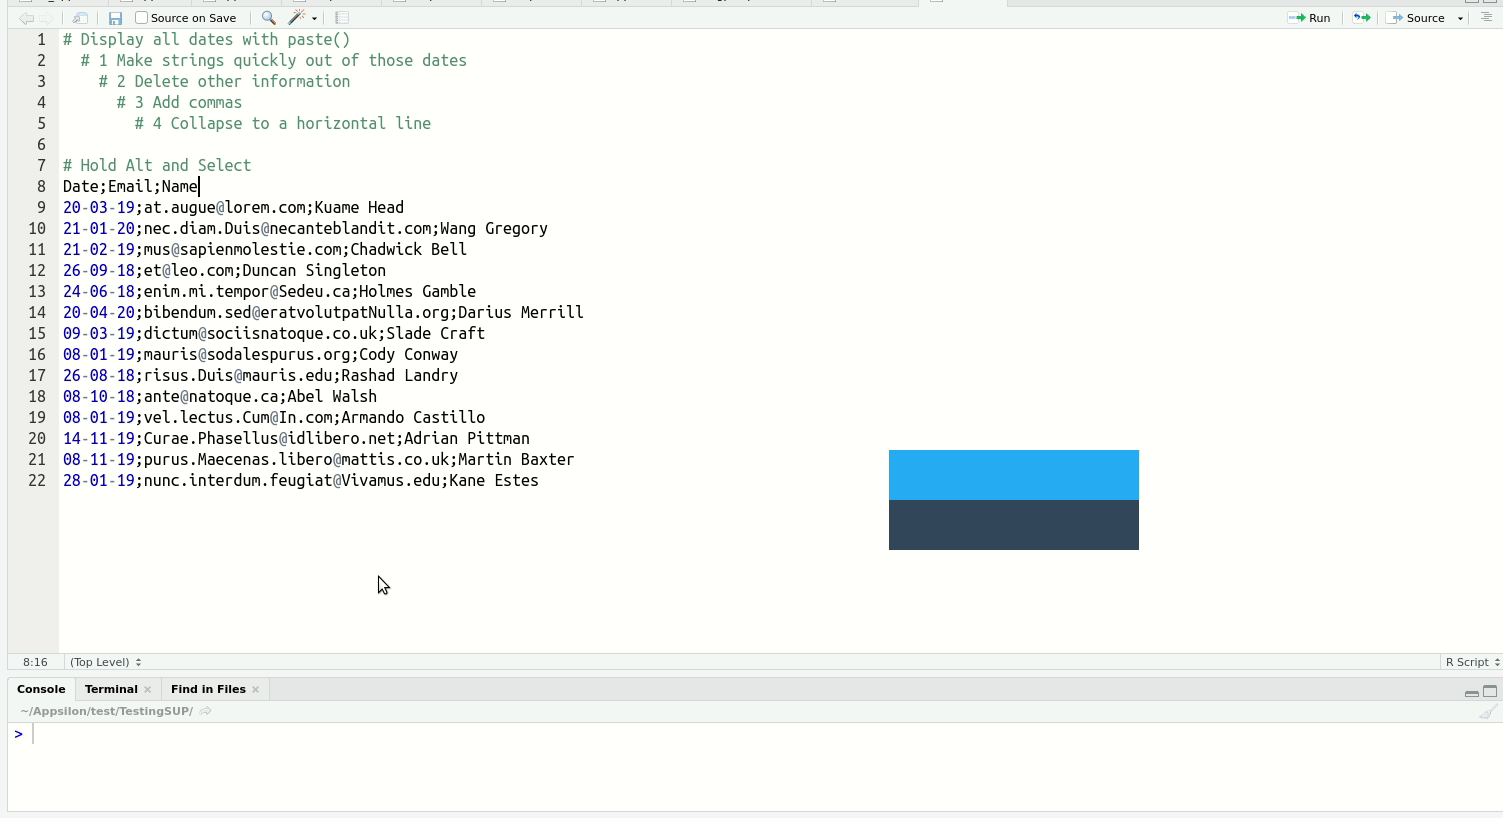Click the Save current document icon
Viewport: 1503px width, 818px height.
pos(115,18)
